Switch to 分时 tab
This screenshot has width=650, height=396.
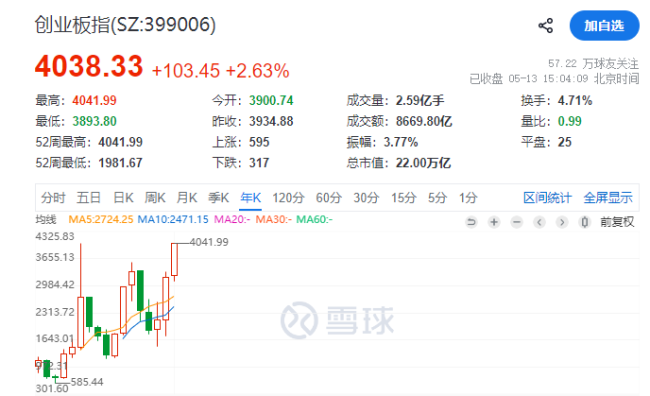53,198
